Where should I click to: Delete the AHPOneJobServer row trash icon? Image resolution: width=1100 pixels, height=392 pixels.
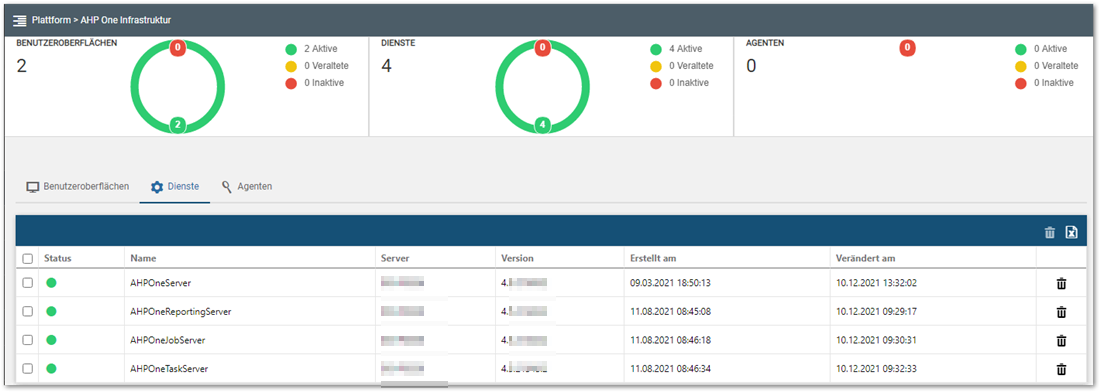pos(1061,340)
